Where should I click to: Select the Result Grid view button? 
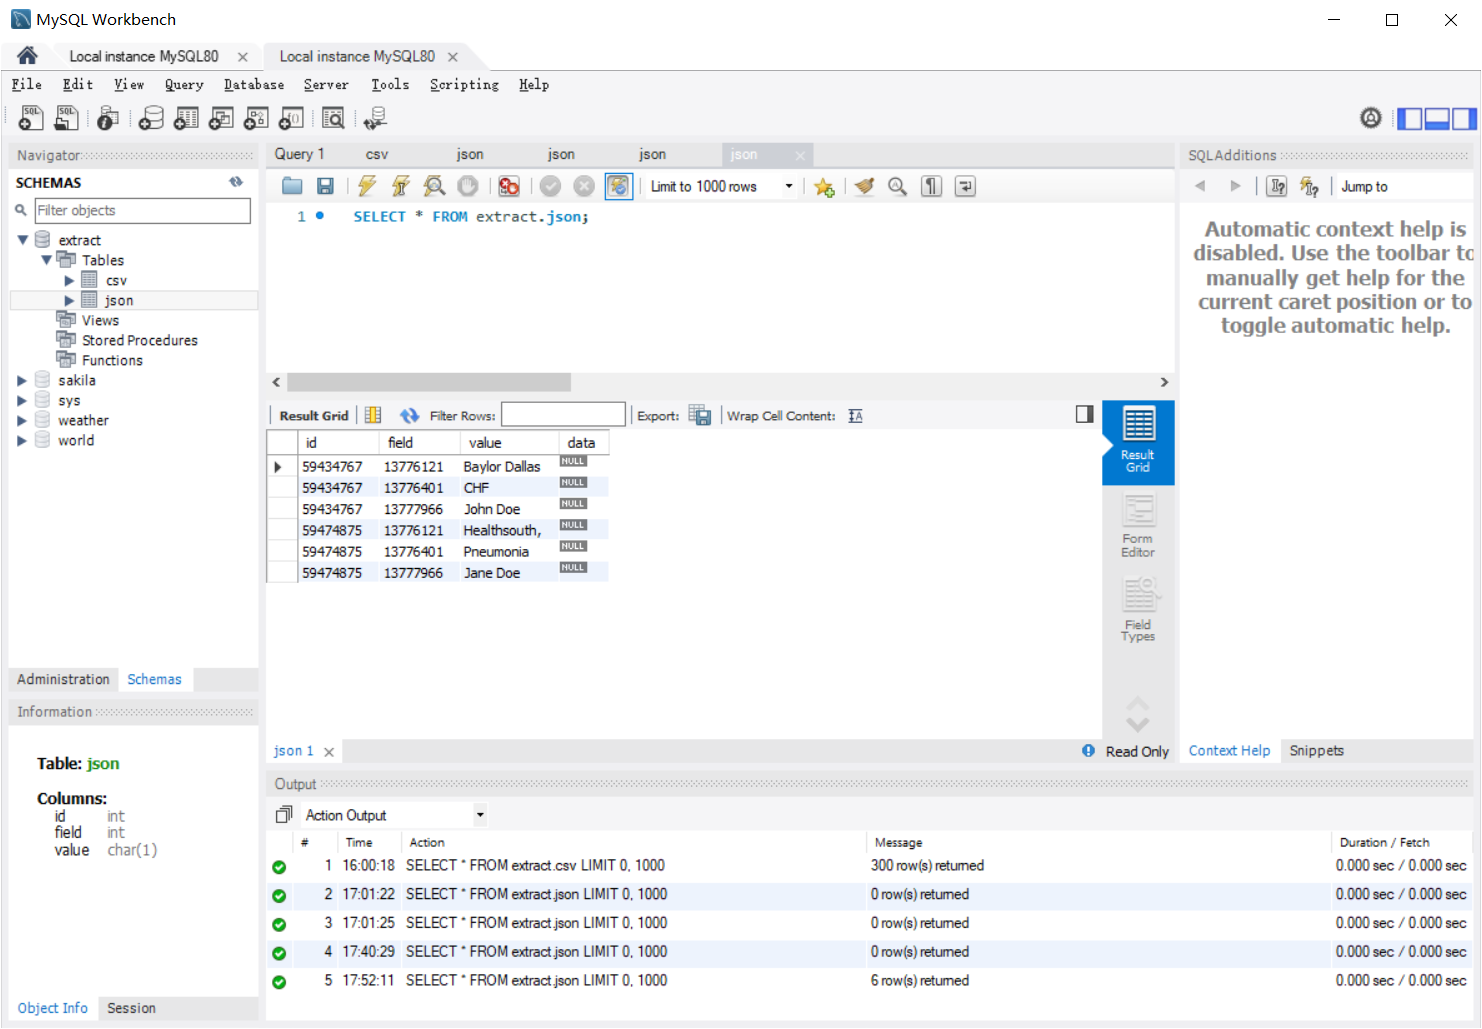(x=1138, y=442)
